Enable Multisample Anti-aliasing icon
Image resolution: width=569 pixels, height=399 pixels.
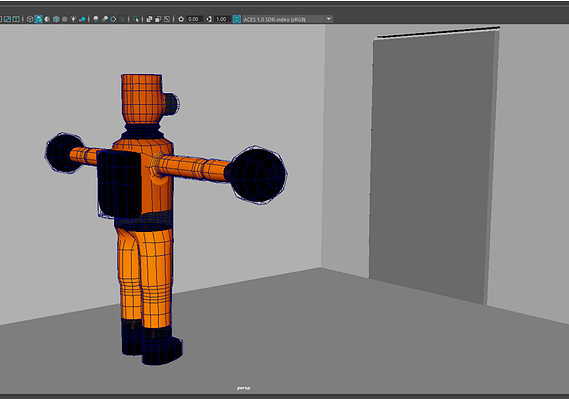click(113, 19)
